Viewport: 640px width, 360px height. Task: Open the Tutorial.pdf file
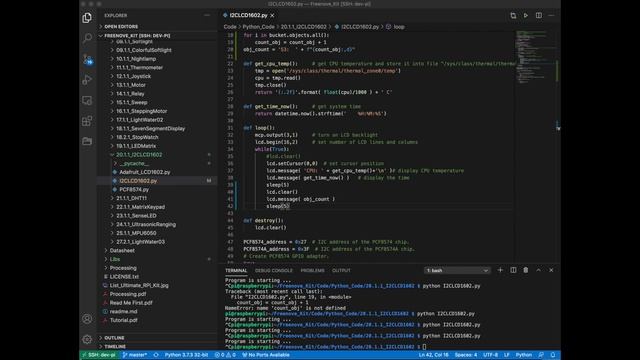[123, 320]
